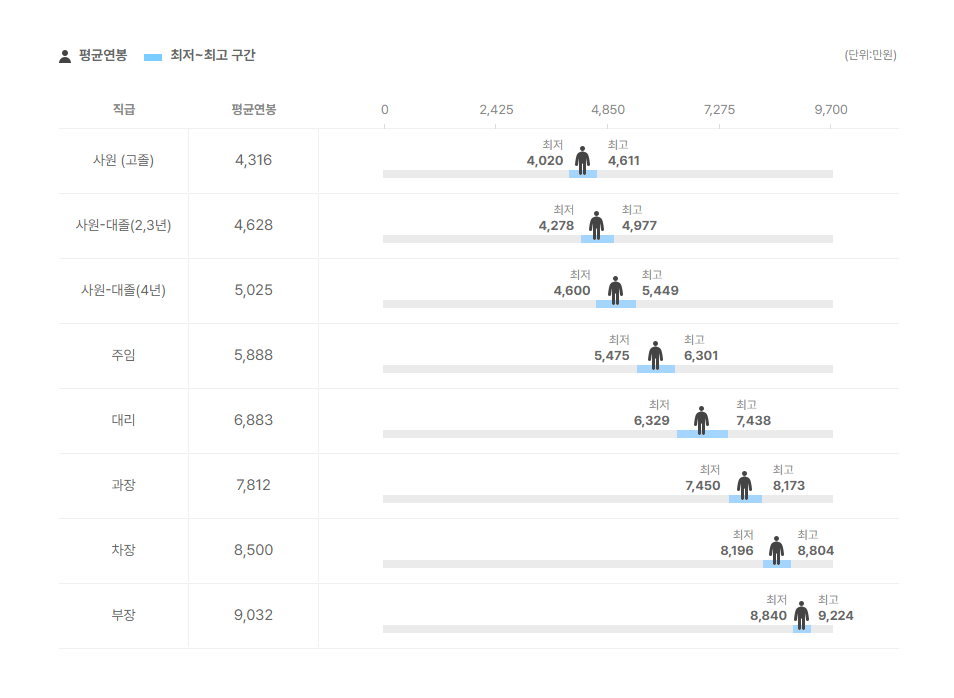Click the 4,850 axis tick label

608,109
